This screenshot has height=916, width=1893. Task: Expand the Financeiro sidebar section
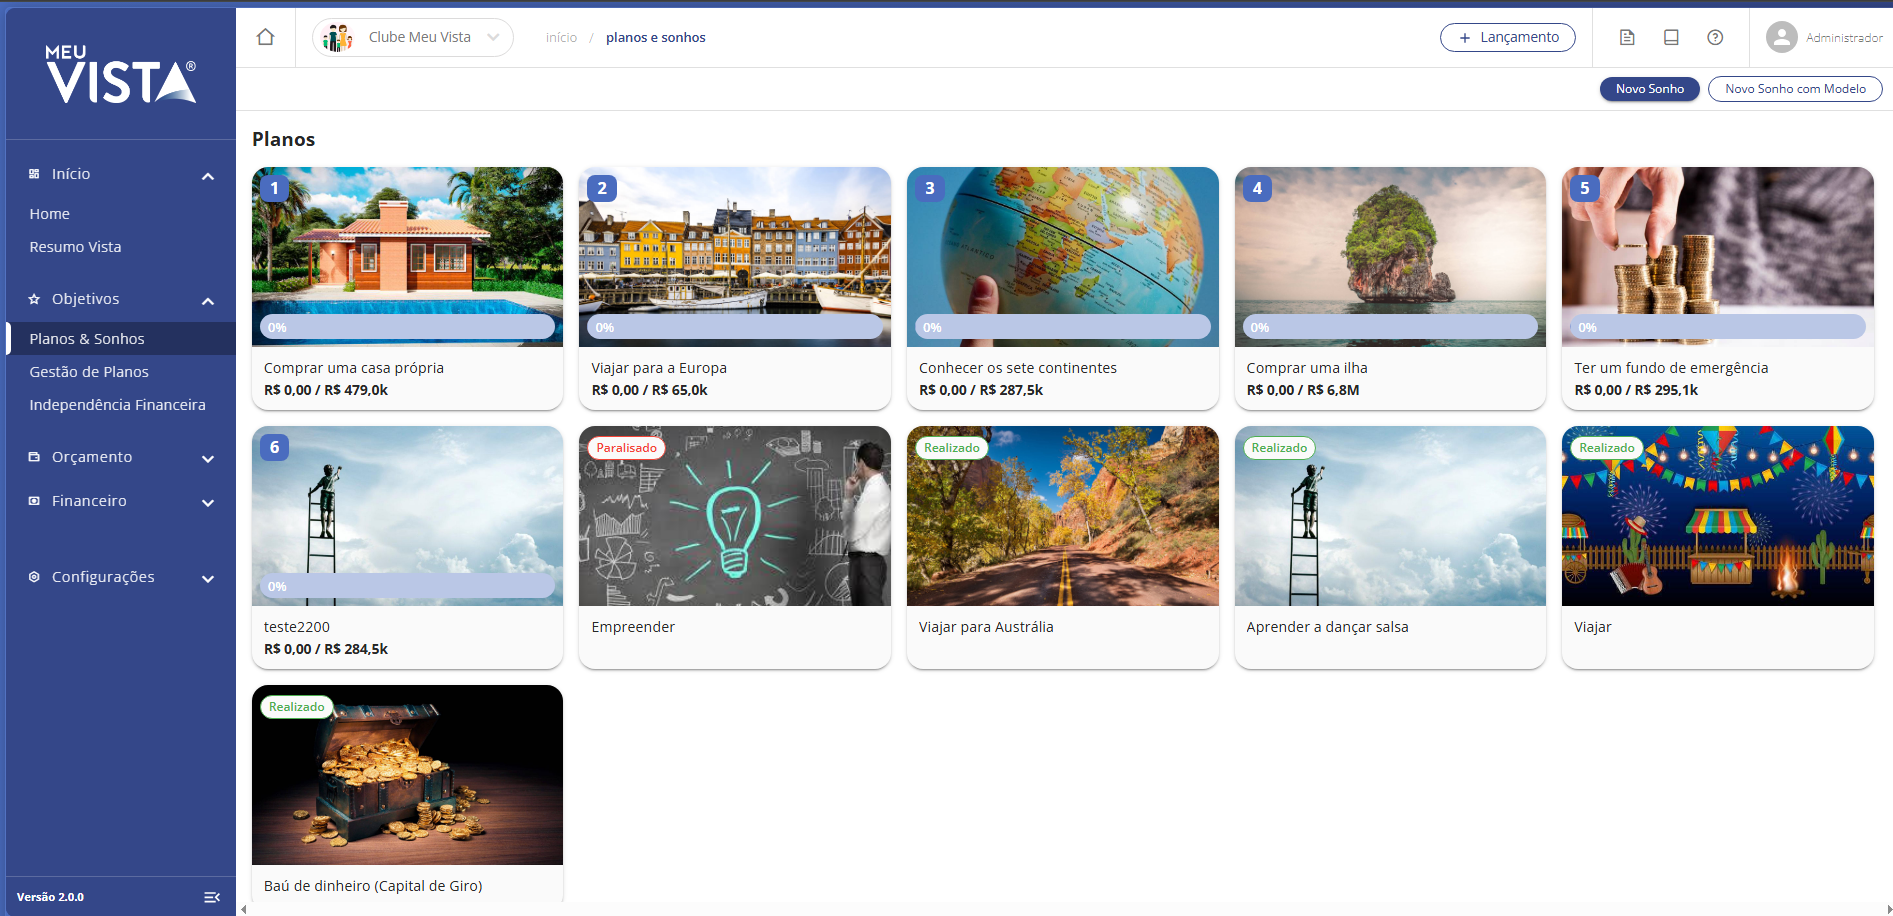pyautogui.click(x=208, y=502)
